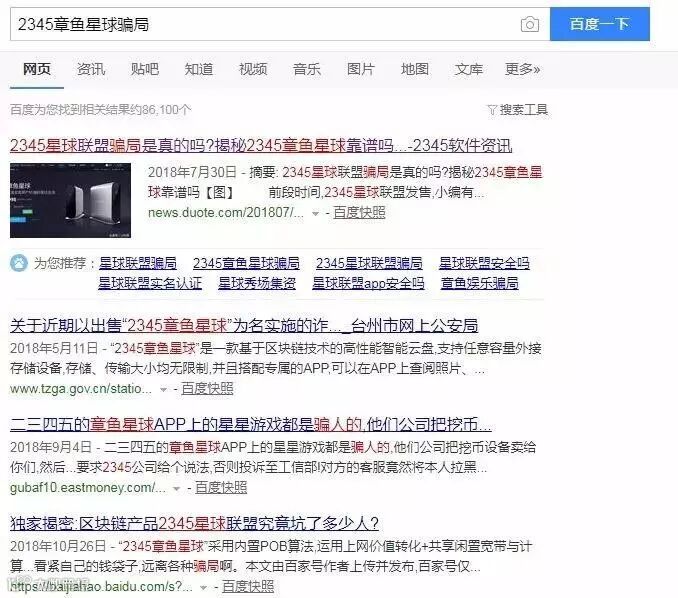Click the www.tzga.gov.cn URL text

pyautogui.click(x=81, y=388)
